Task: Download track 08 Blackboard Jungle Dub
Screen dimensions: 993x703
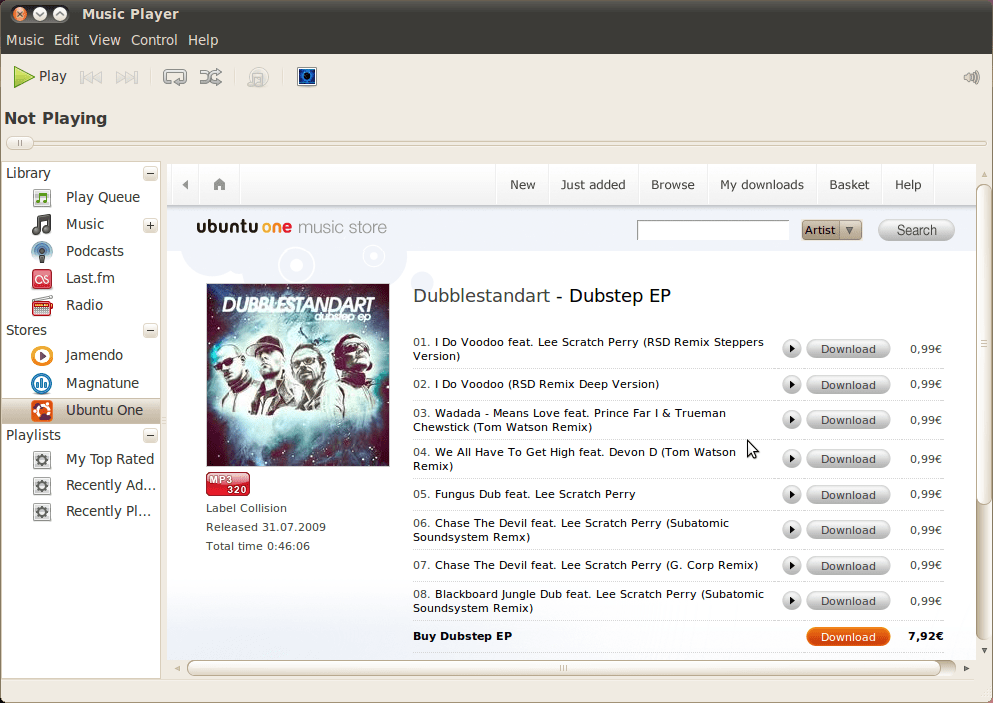Action: click(848, 601)
